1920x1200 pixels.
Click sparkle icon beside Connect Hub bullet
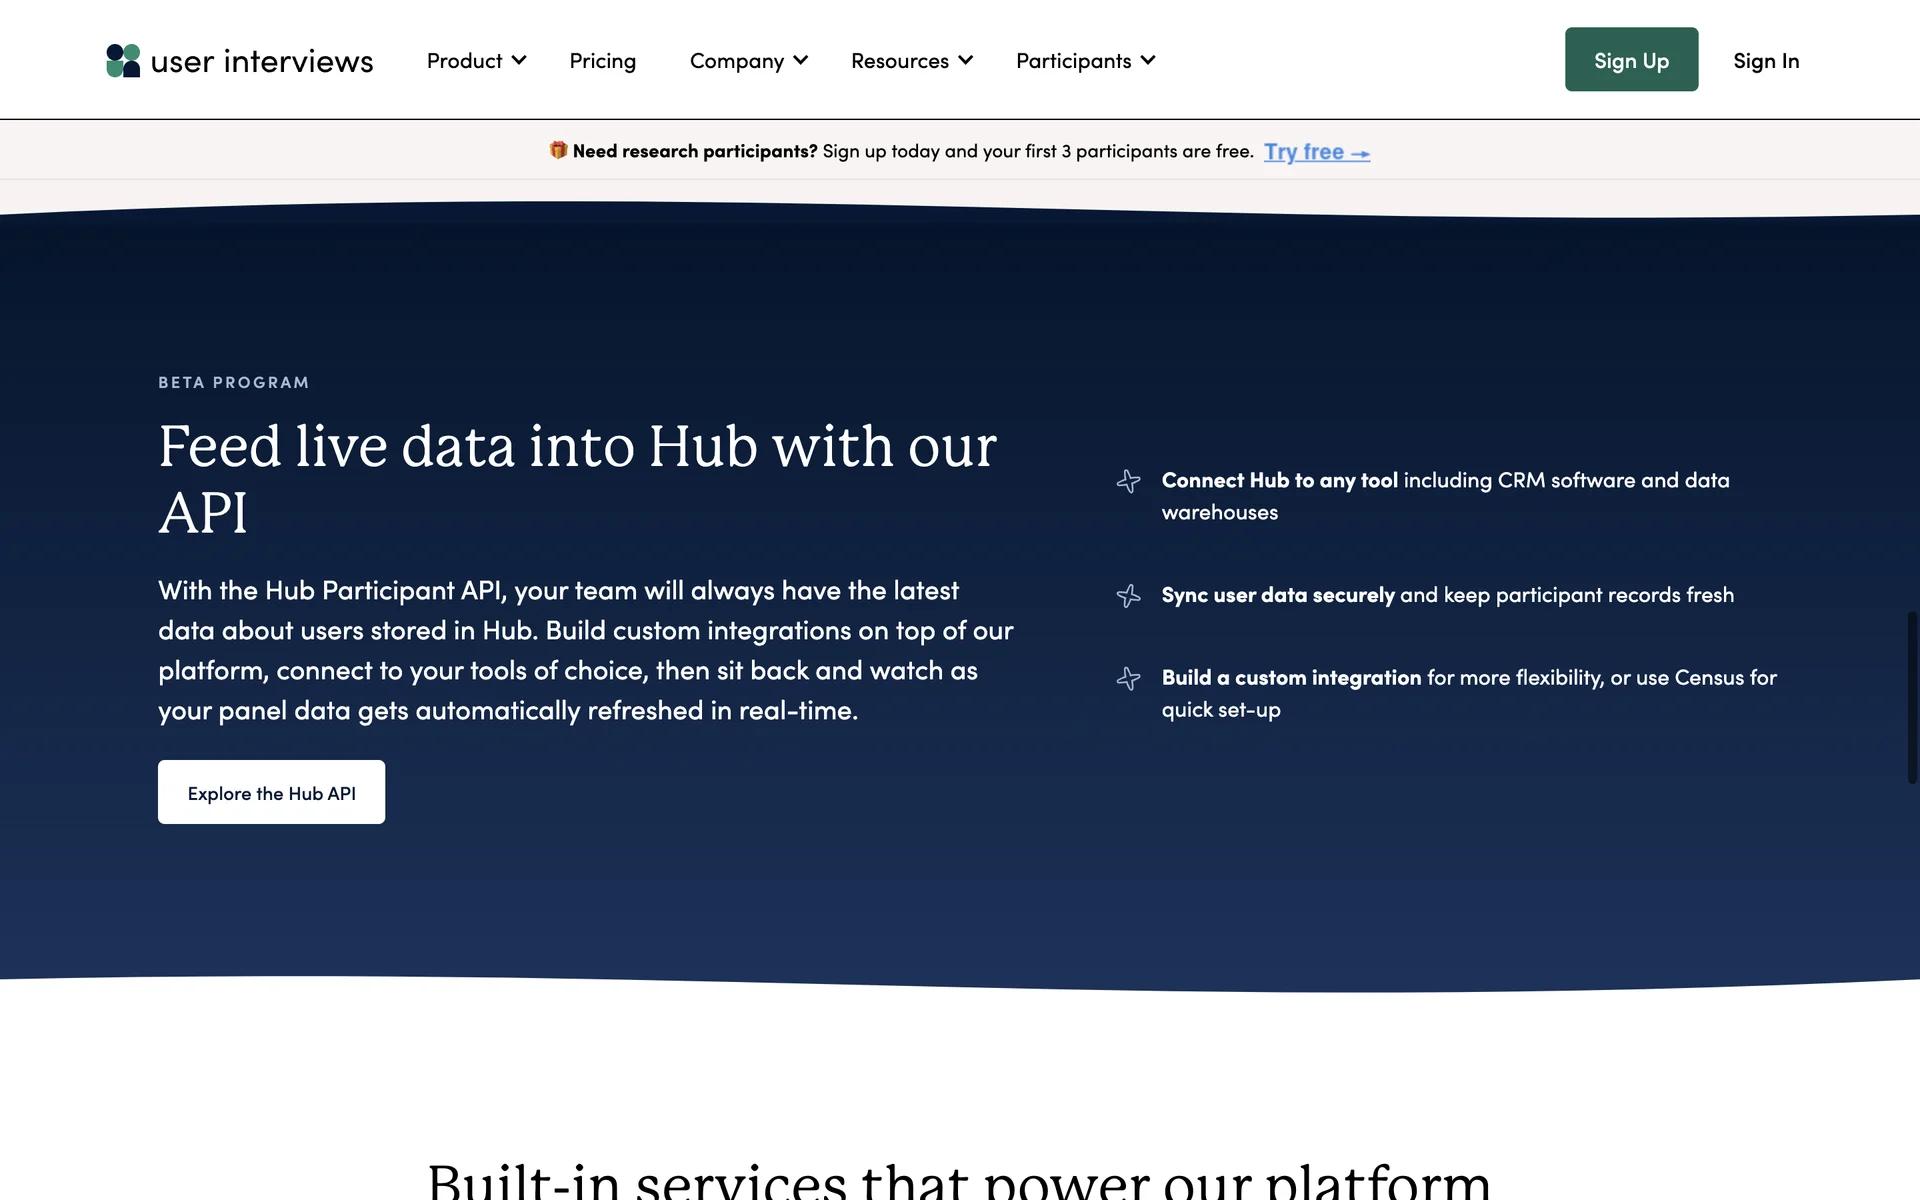tap(1128, 481)
